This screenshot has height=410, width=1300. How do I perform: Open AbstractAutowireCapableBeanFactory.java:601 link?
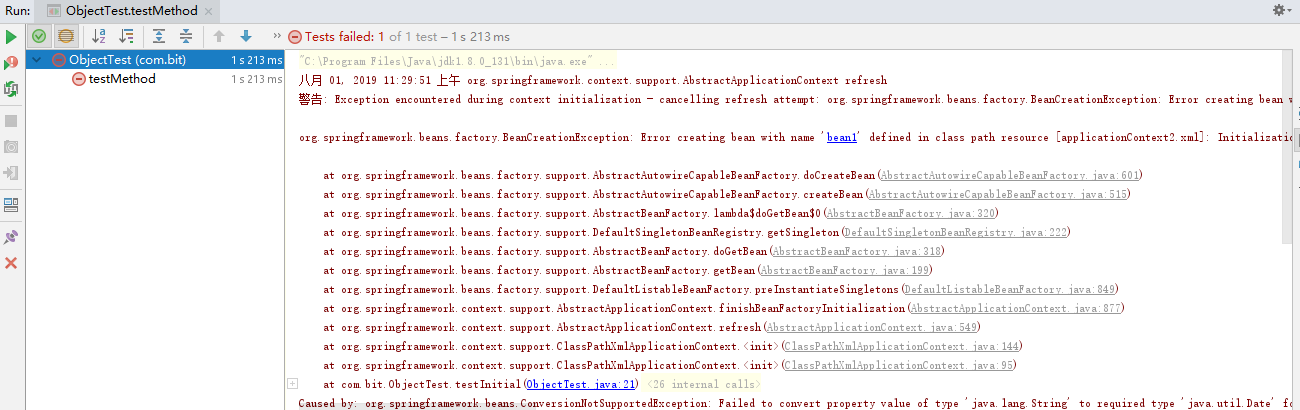coord(1010,175)
